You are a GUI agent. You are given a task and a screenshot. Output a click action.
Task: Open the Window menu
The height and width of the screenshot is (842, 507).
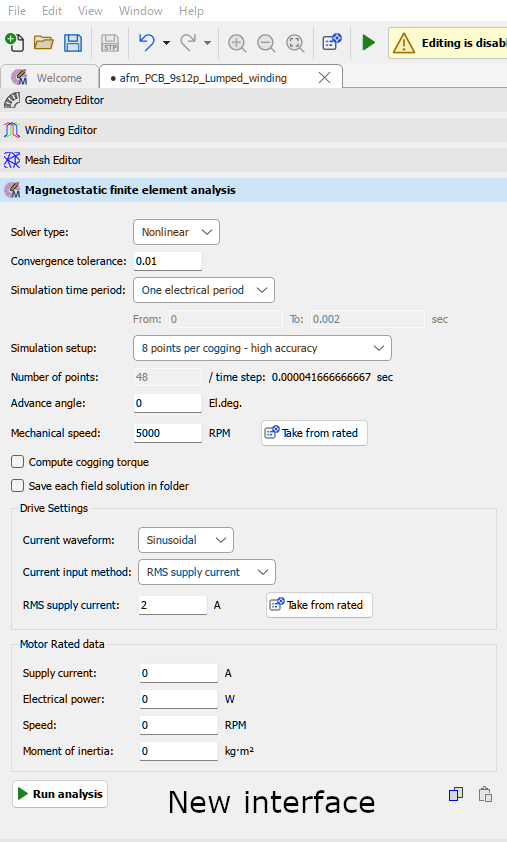(x=141, y=11)
